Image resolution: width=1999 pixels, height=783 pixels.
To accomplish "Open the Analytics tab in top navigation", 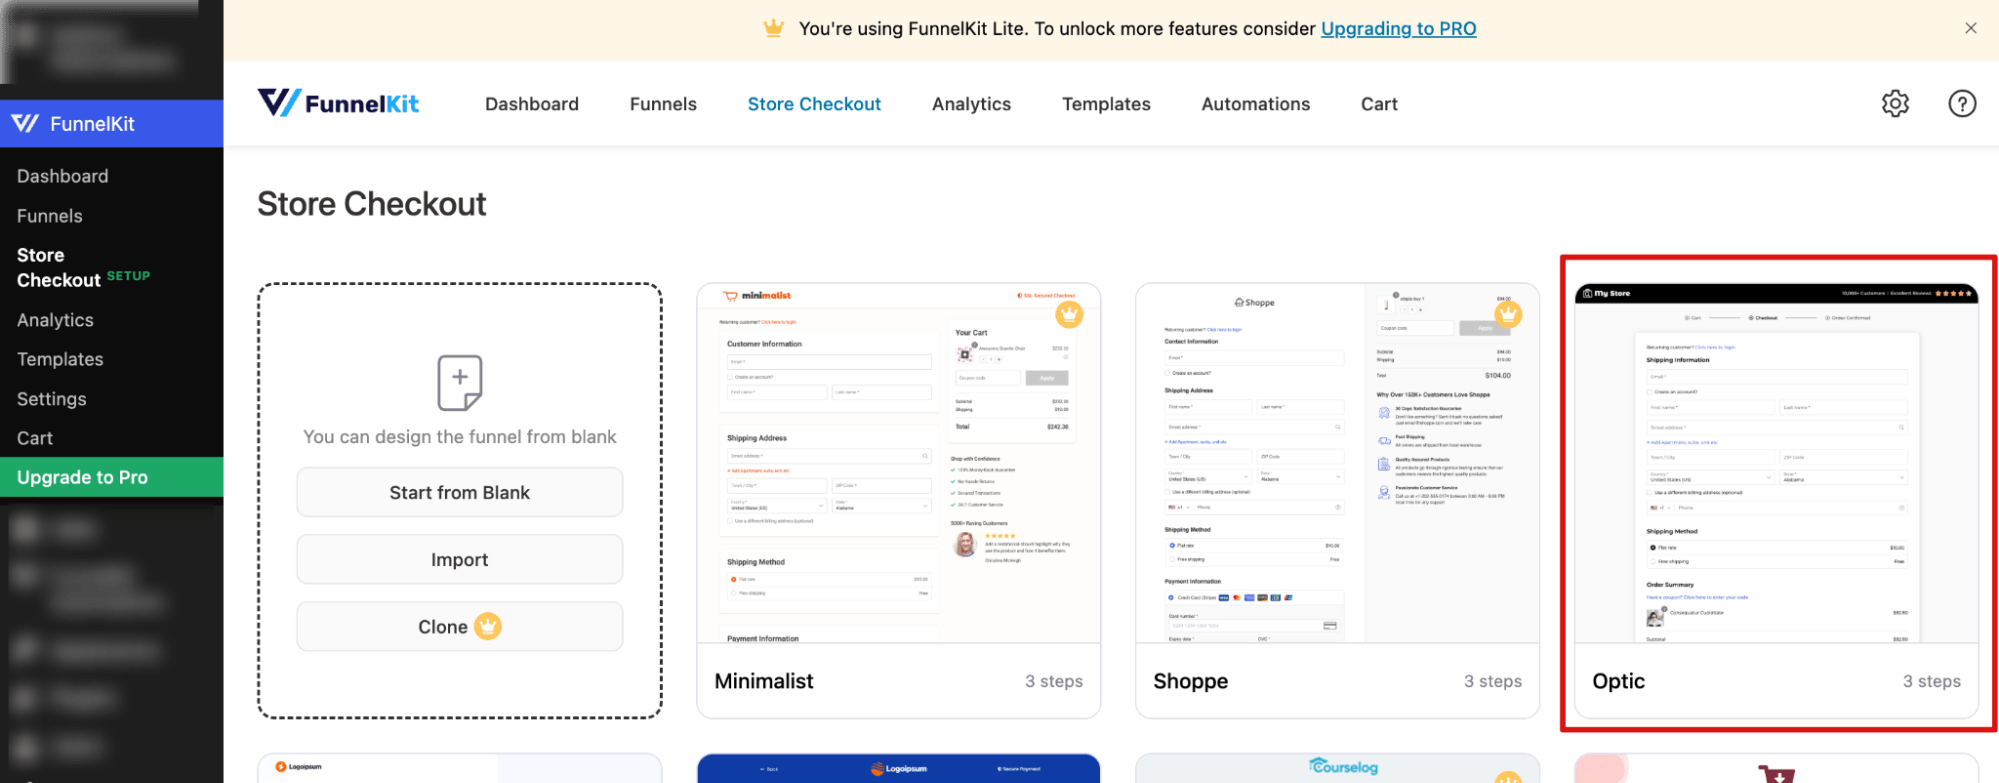I will [971, 104].
